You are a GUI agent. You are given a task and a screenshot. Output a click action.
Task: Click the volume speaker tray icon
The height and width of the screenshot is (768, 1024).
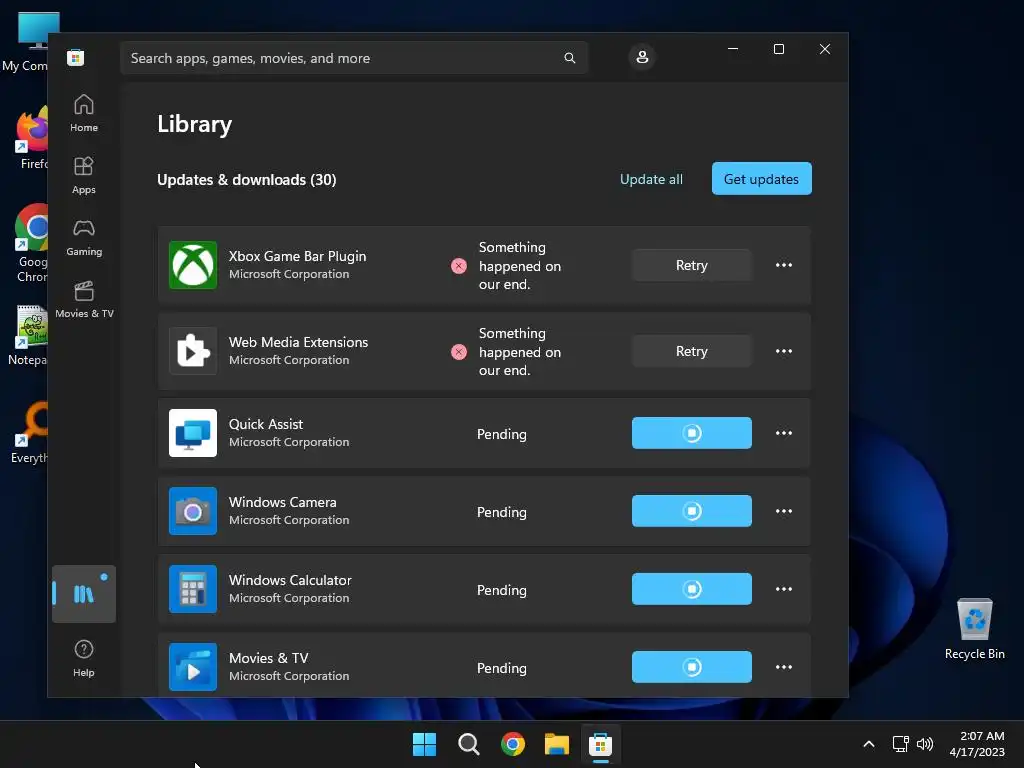tap(925, 744)
